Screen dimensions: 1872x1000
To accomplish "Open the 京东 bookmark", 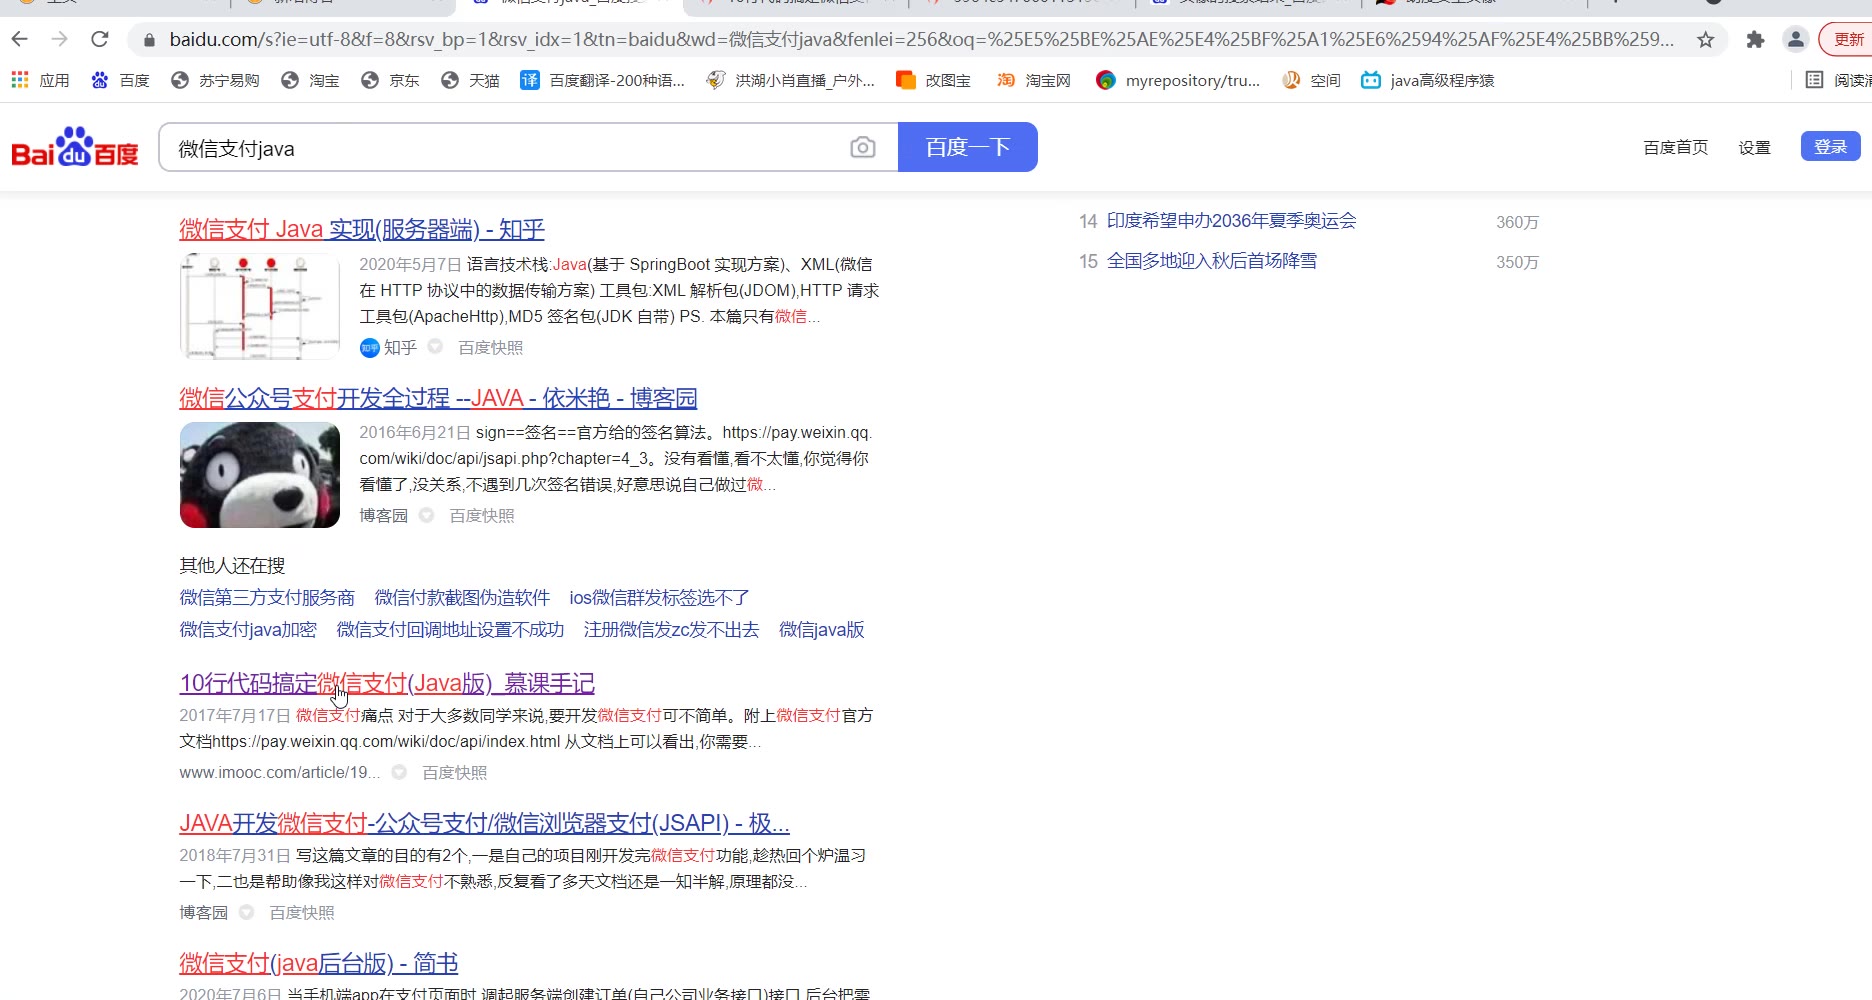I will (x=390, y=80).
